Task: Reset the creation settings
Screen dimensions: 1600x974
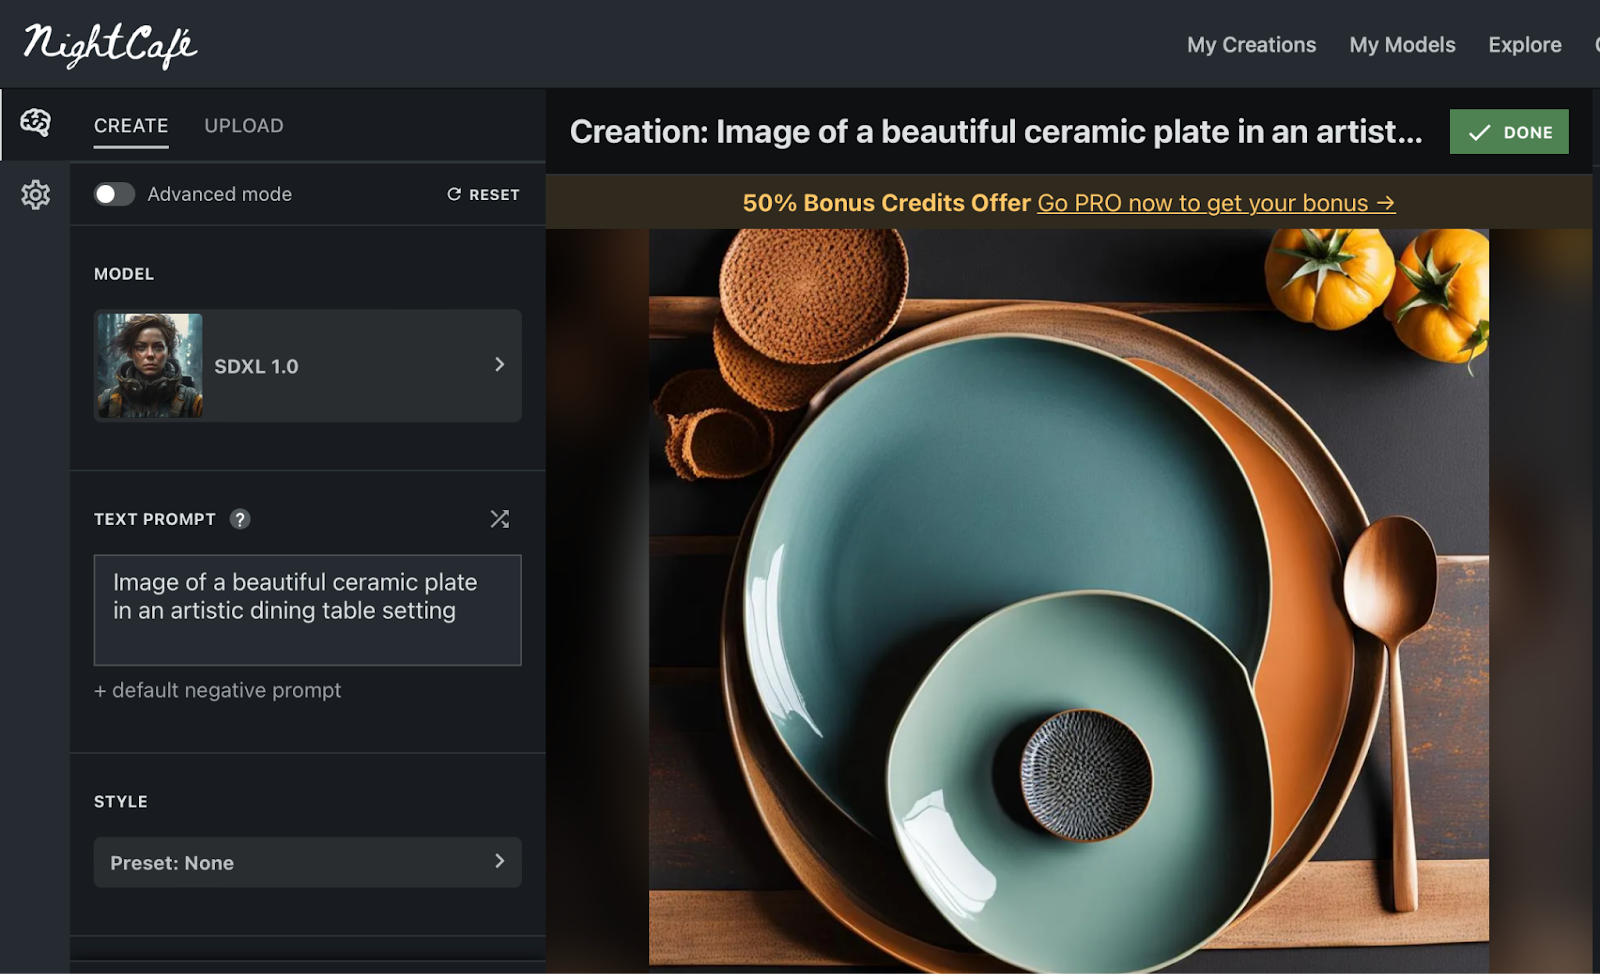Action: [483, 194]
